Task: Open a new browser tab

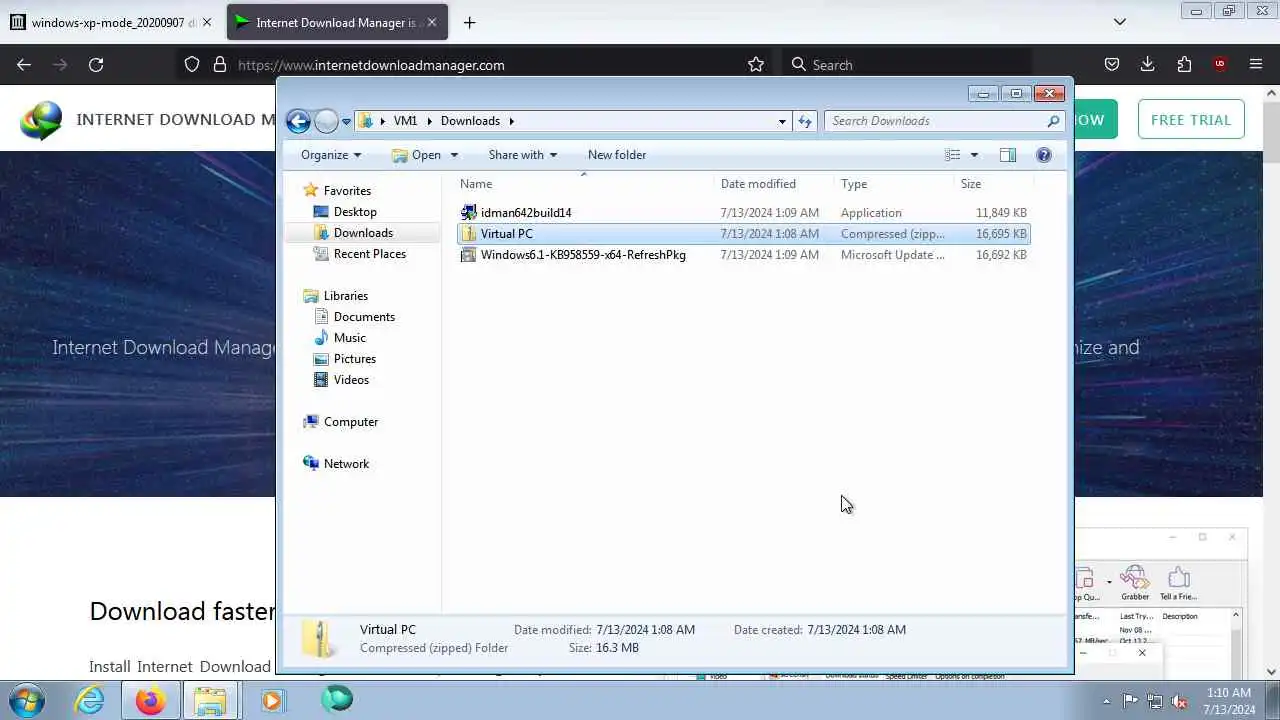Action: [x=469, y=22]
